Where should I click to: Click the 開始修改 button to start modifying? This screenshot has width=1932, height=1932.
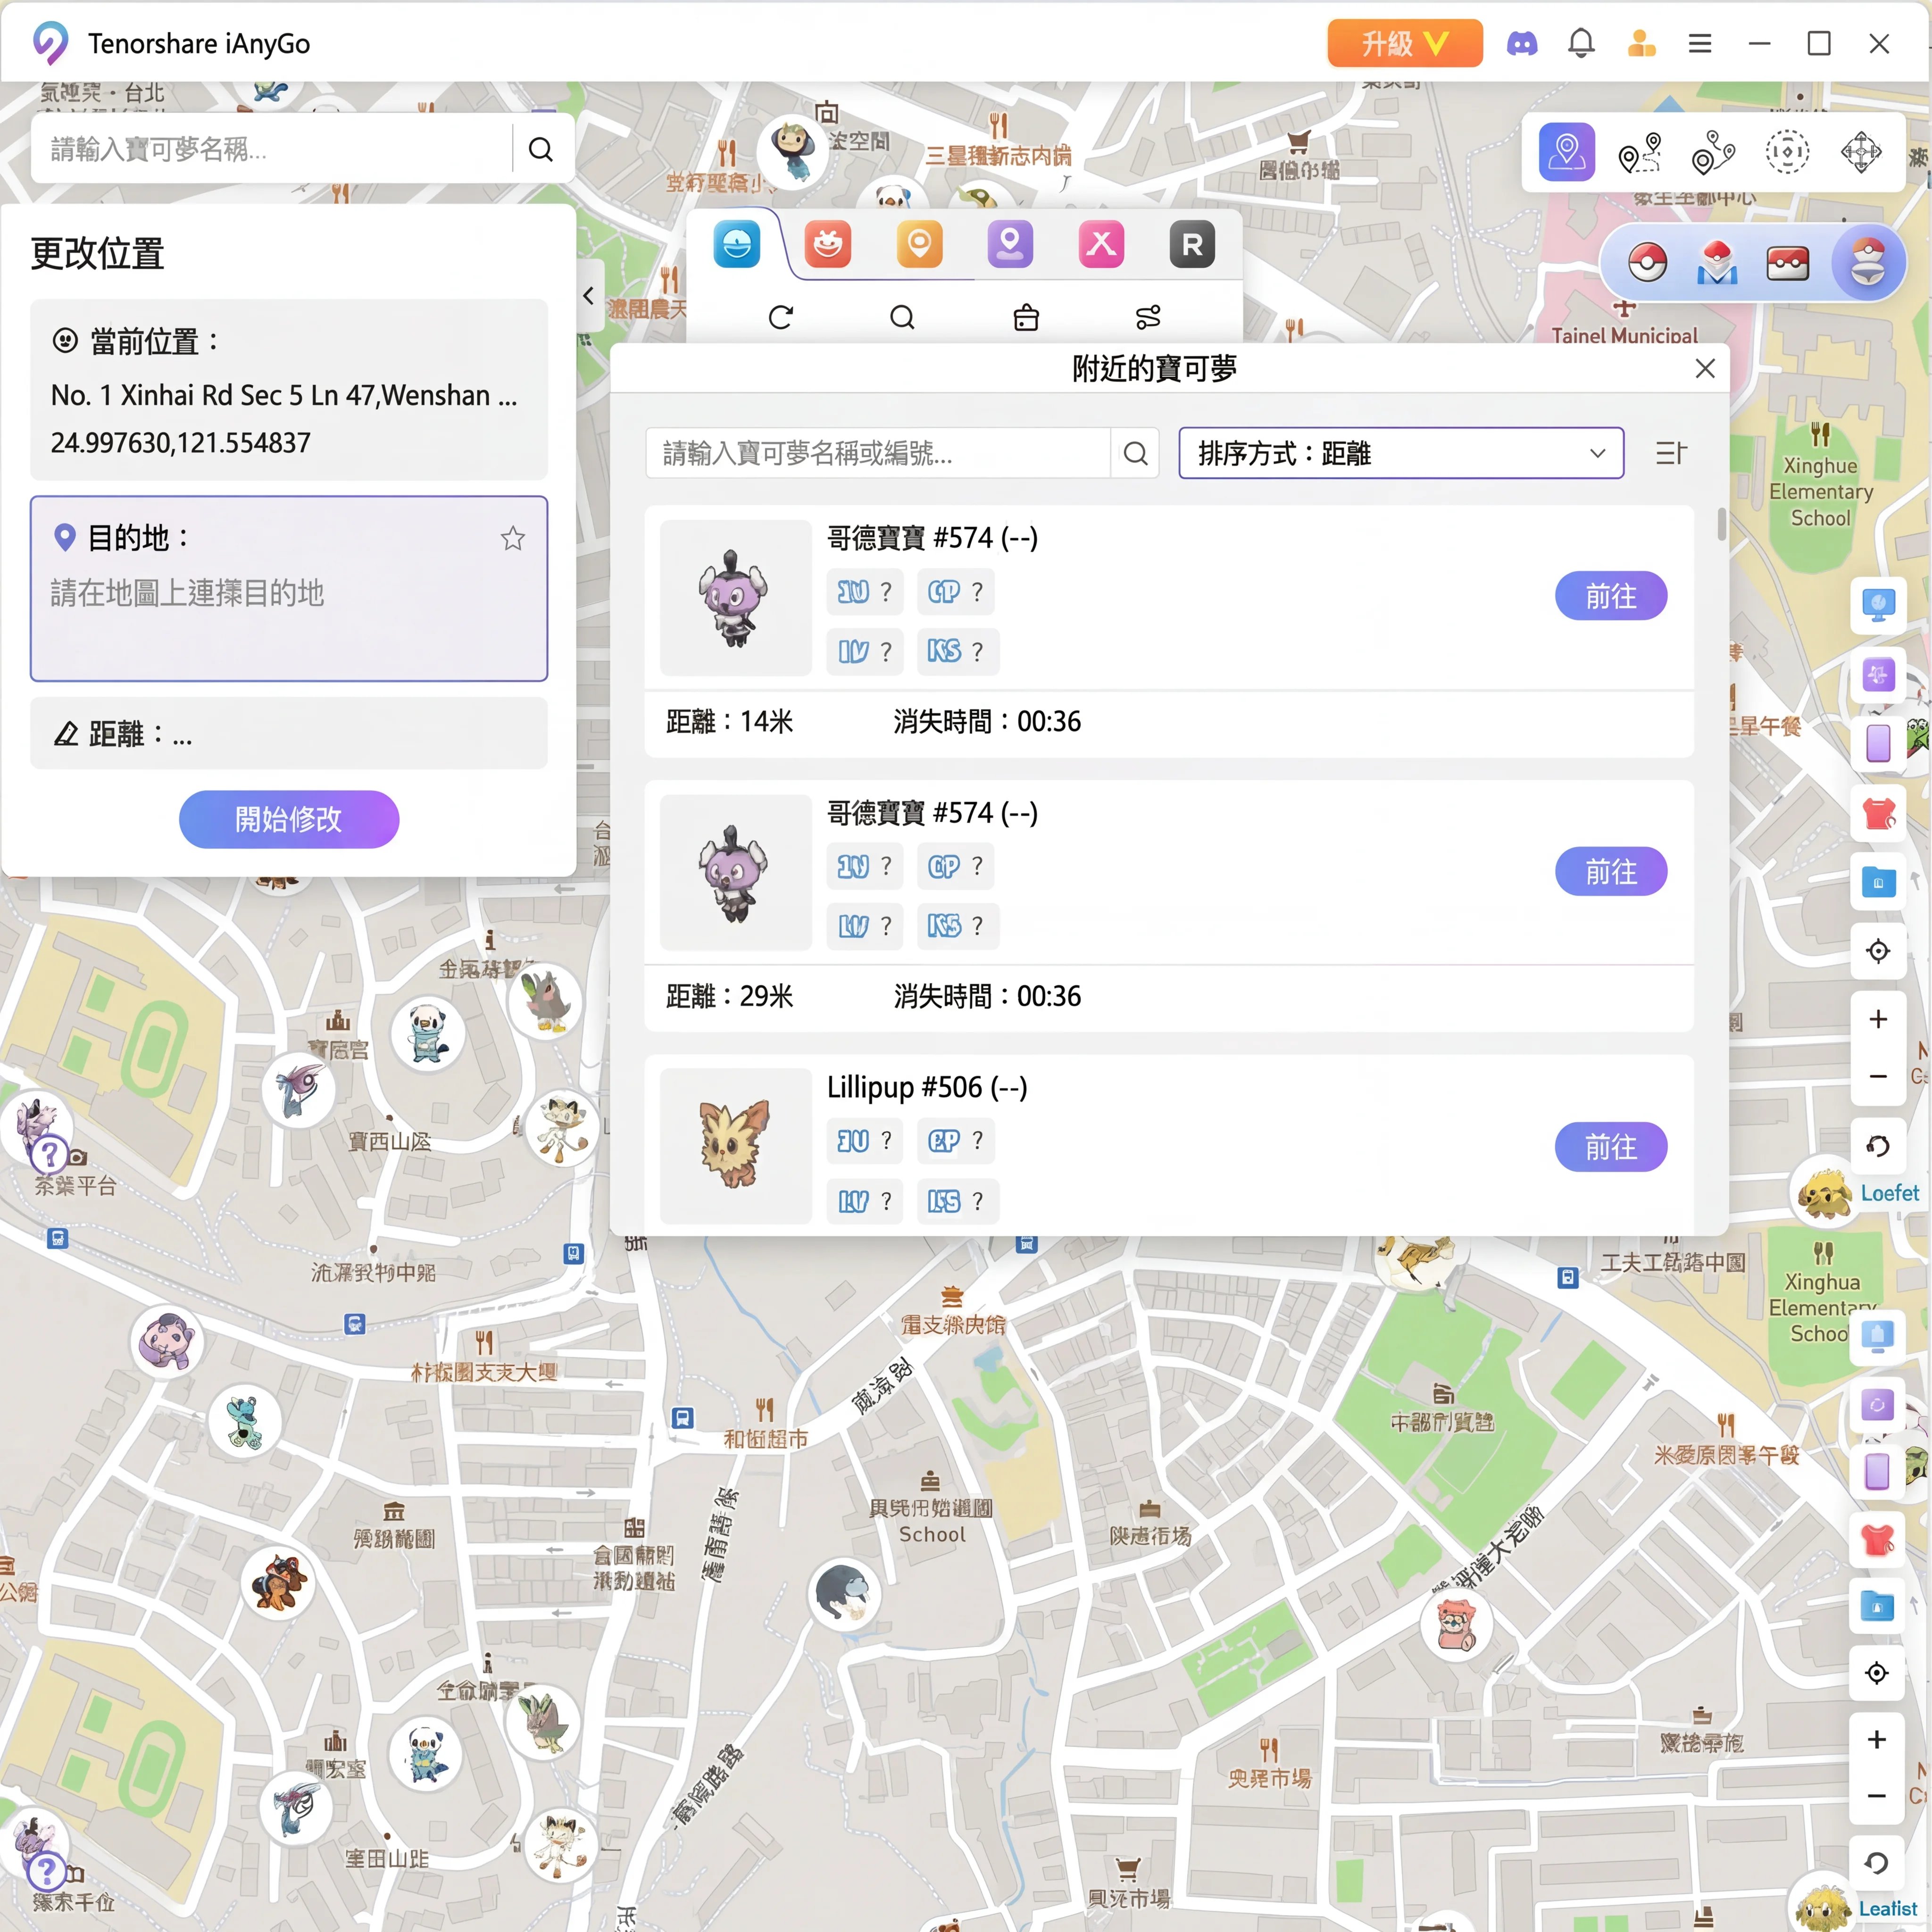pos(288,819)
